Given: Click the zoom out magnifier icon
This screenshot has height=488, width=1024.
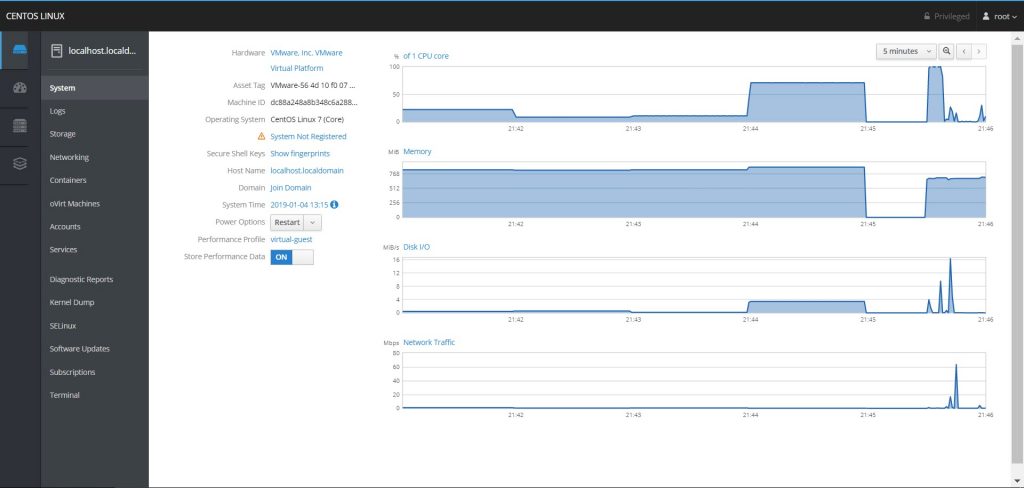Looking at the screenshot, I should [x=947, y=50].
